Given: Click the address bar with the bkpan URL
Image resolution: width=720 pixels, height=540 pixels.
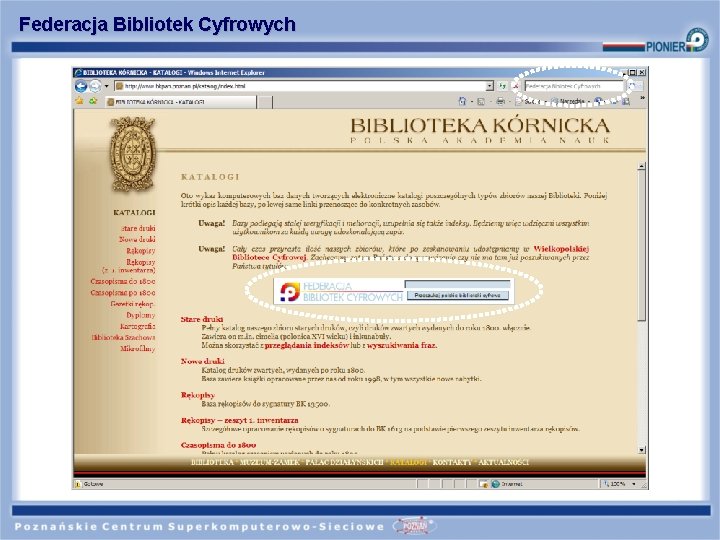Looking at the screenshot, I should (x=300, y=86).
